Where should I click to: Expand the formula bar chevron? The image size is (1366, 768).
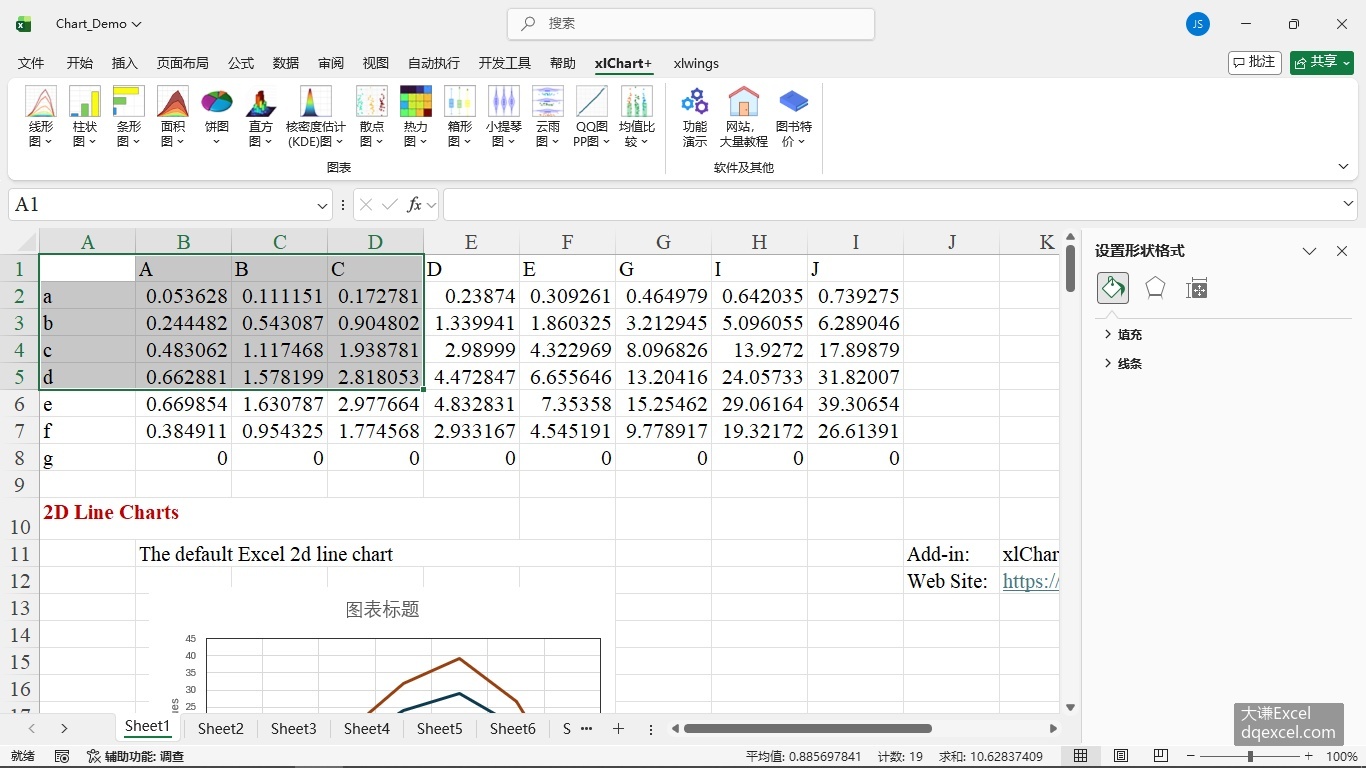1348,204
